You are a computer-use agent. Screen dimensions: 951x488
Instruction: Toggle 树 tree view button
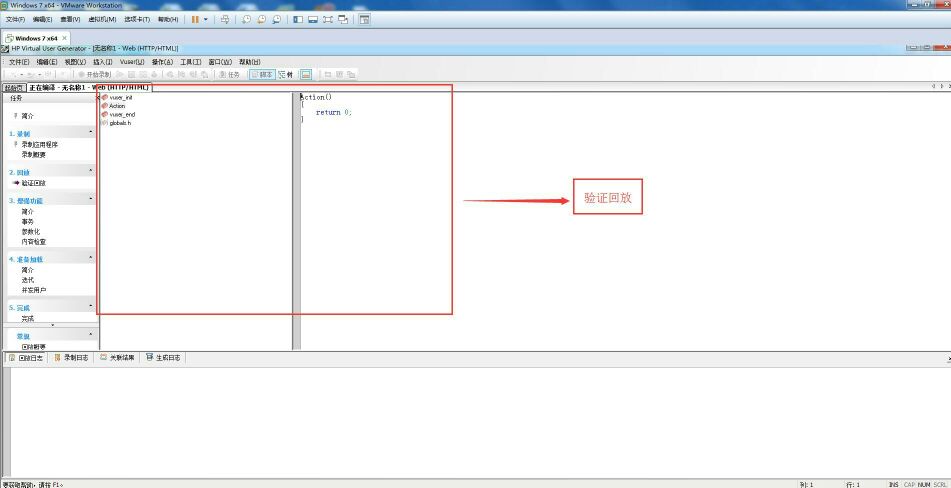coord(286,74)
